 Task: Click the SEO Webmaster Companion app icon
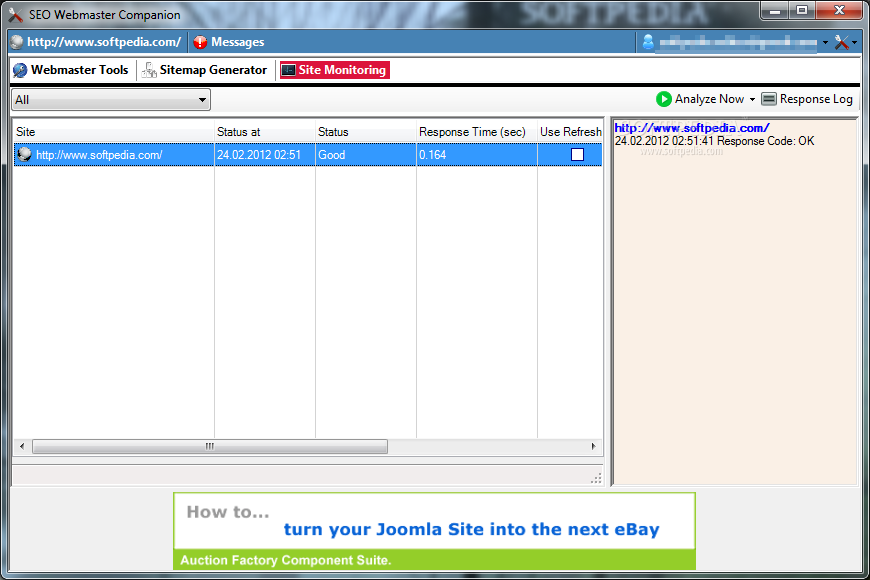point(16,15)
